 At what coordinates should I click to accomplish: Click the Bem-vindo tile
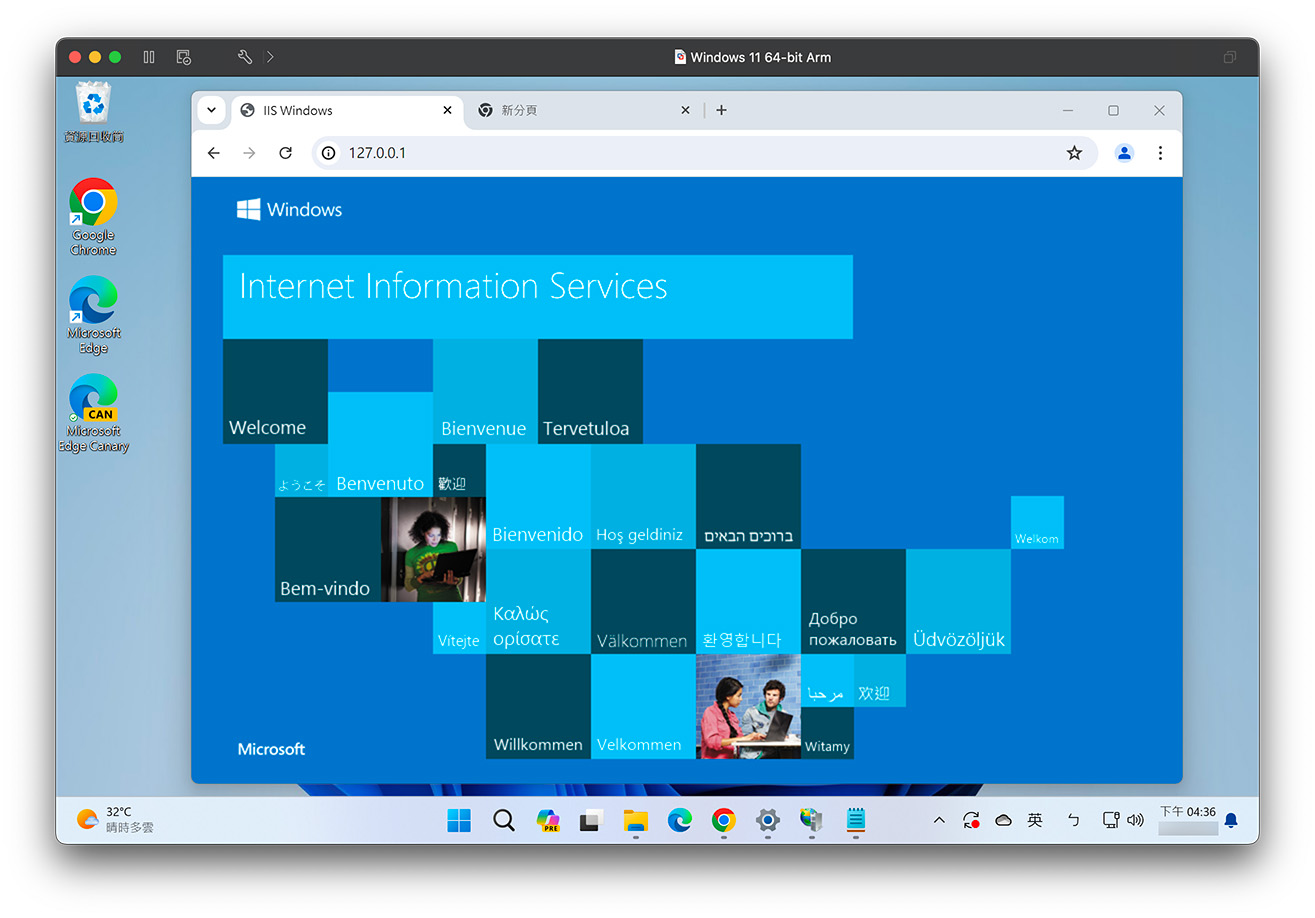coord(328,549)
